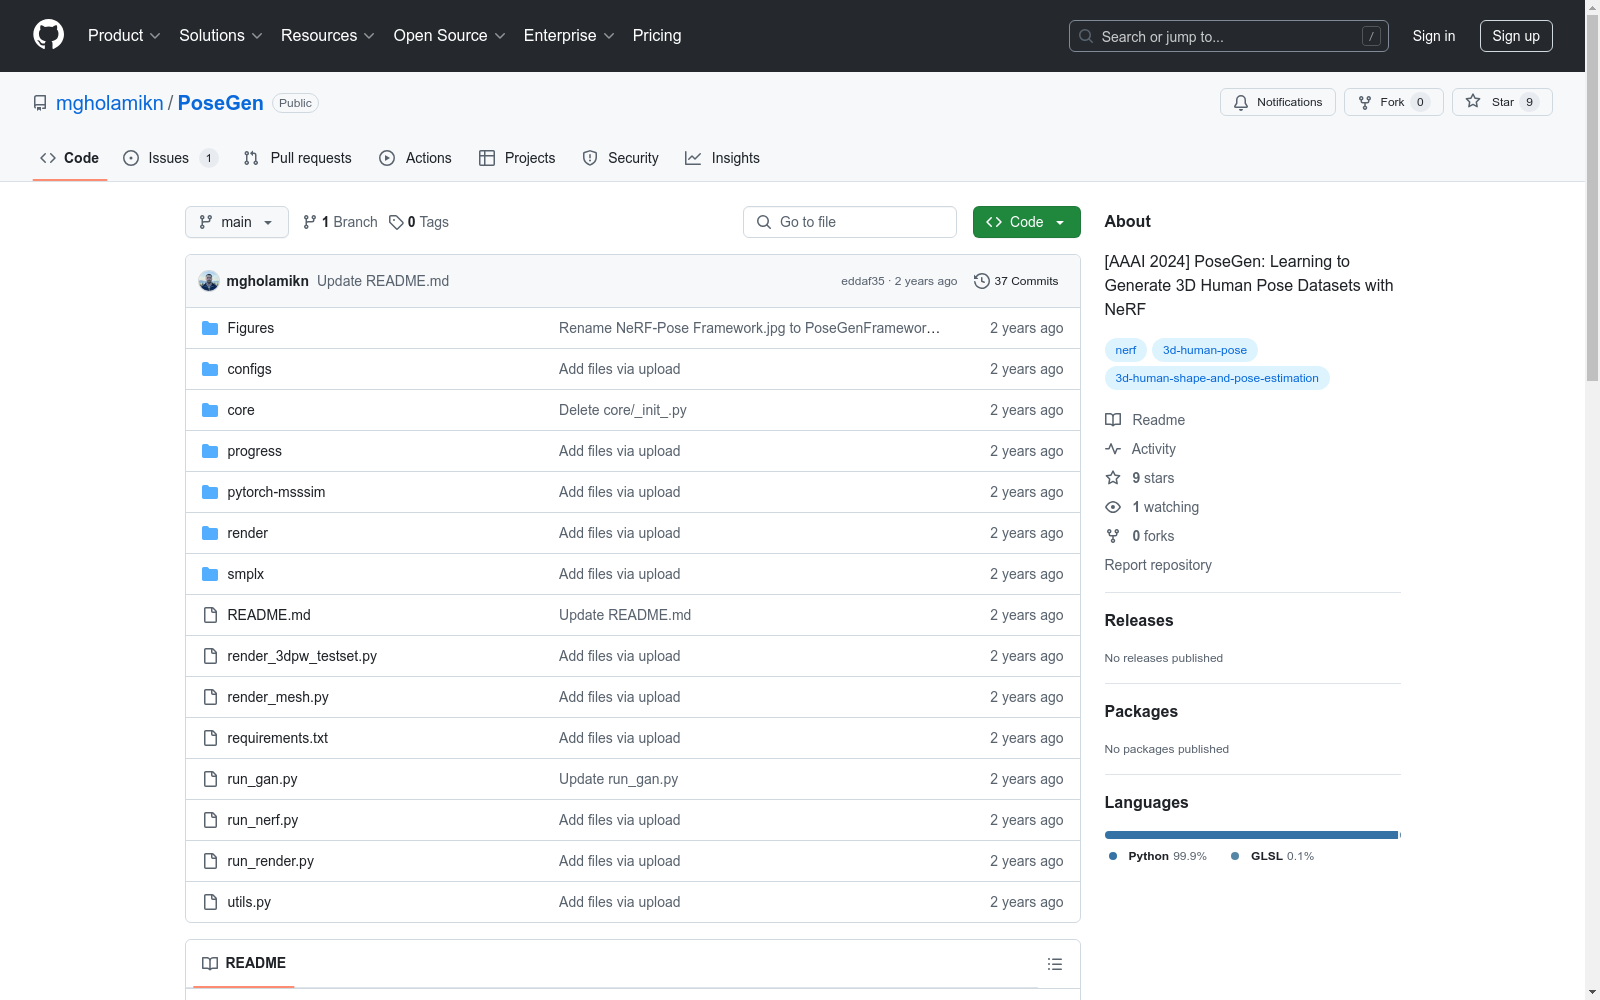
Task: Click the README book icon tab
Action: pos(210,963)
